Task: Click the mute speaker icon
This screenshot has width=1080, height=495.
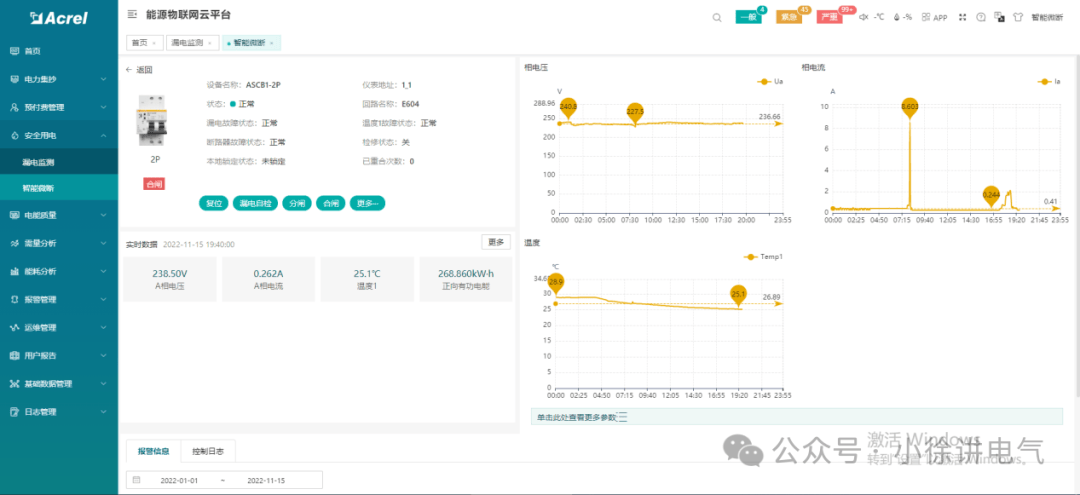Action: (864, 17)
